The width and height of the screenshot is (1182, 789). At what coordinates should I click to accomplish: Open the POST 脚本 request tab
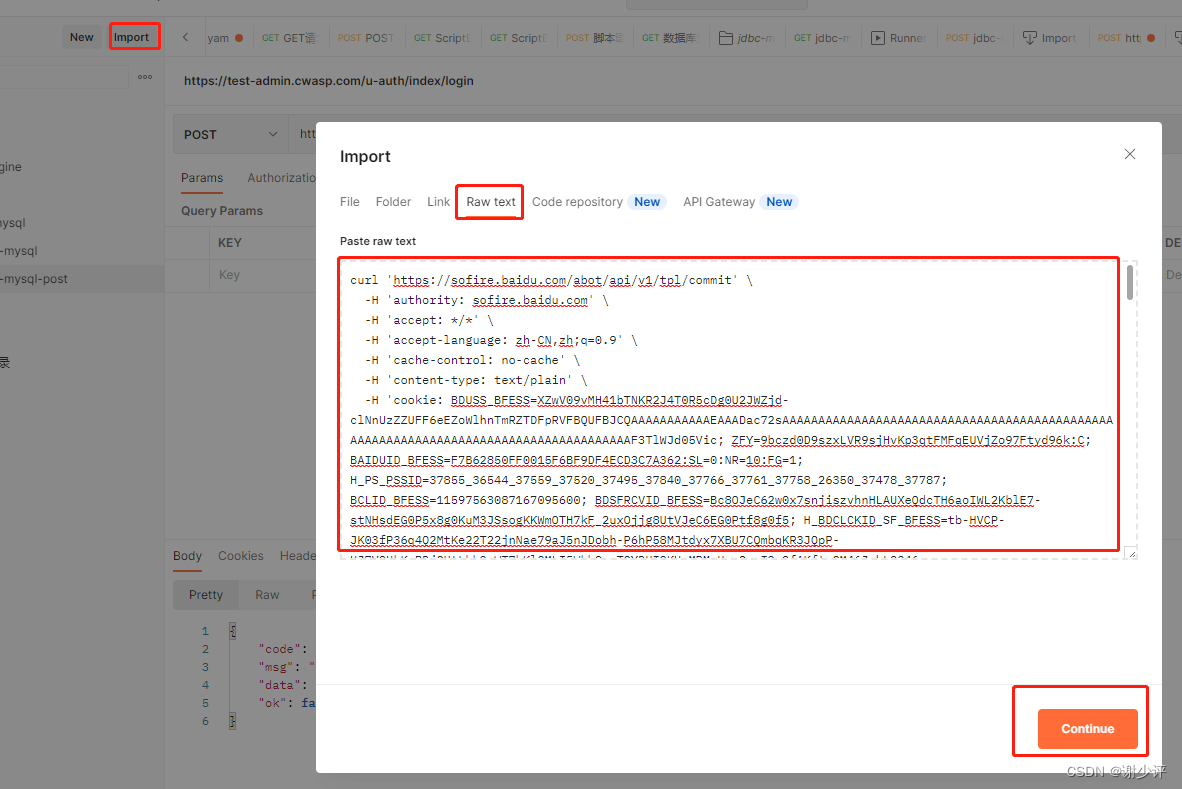(x=594, y=38)
